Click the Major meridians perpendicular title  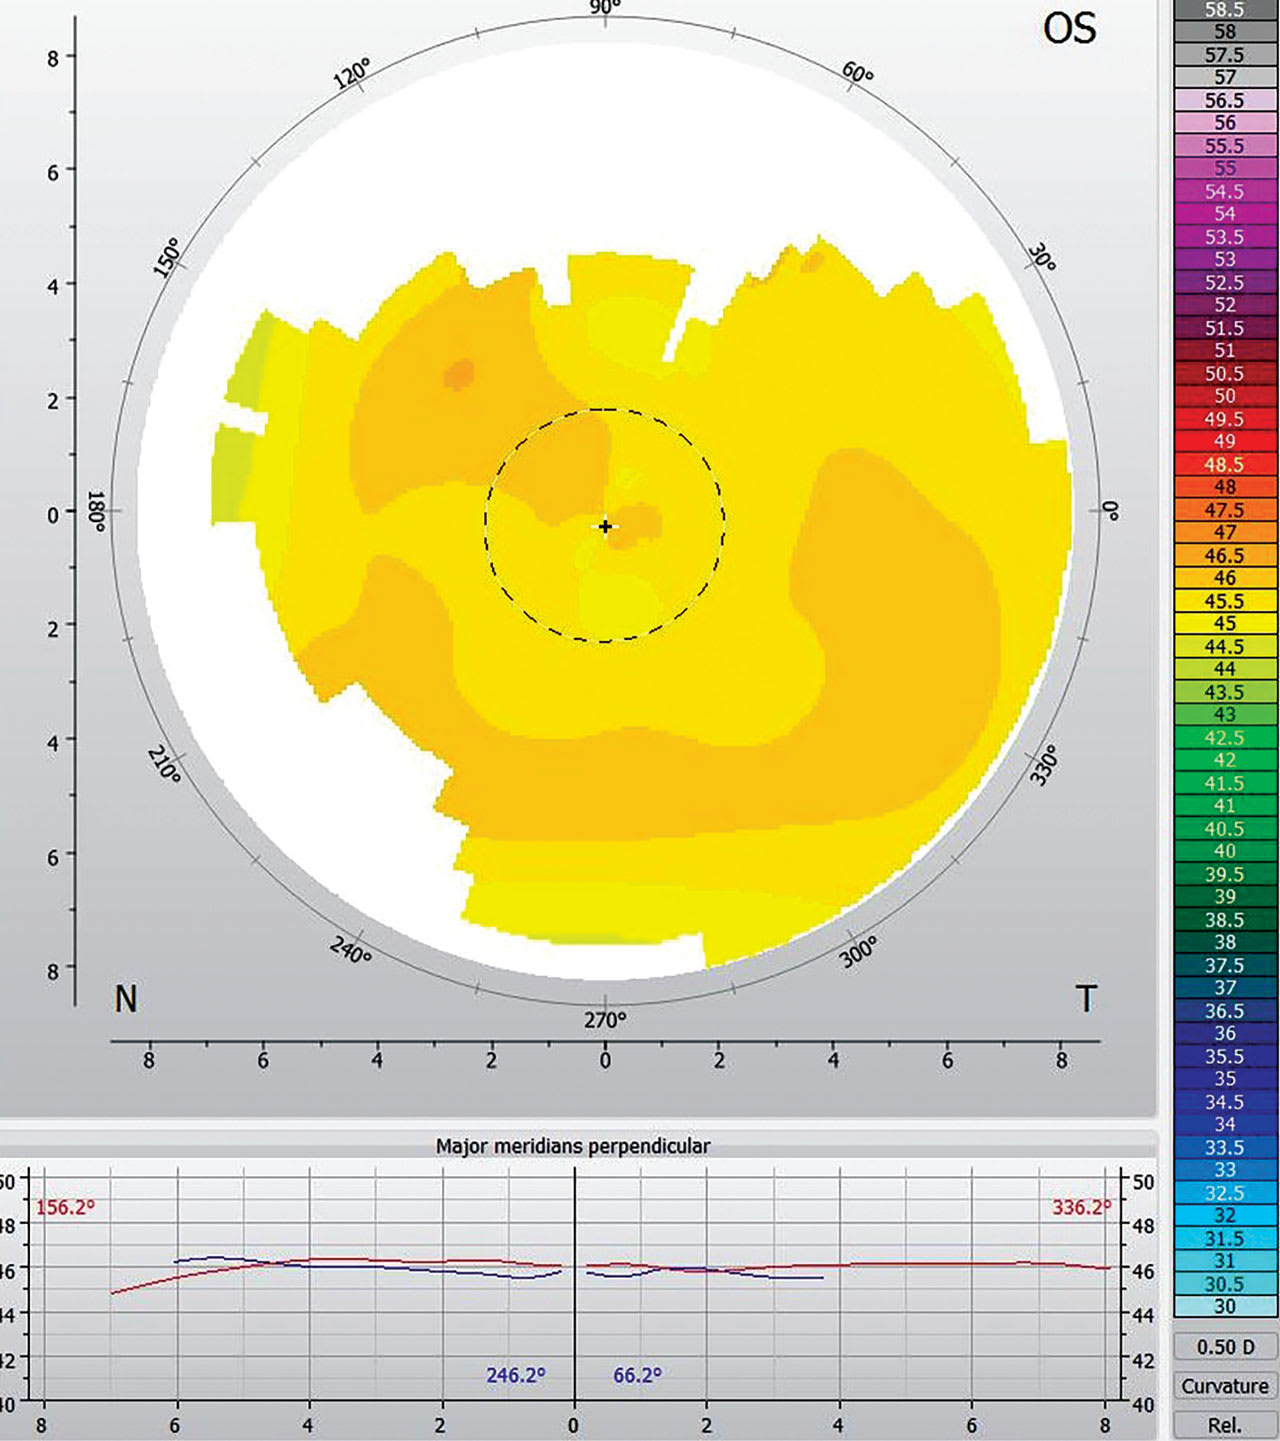[573, 1146]
